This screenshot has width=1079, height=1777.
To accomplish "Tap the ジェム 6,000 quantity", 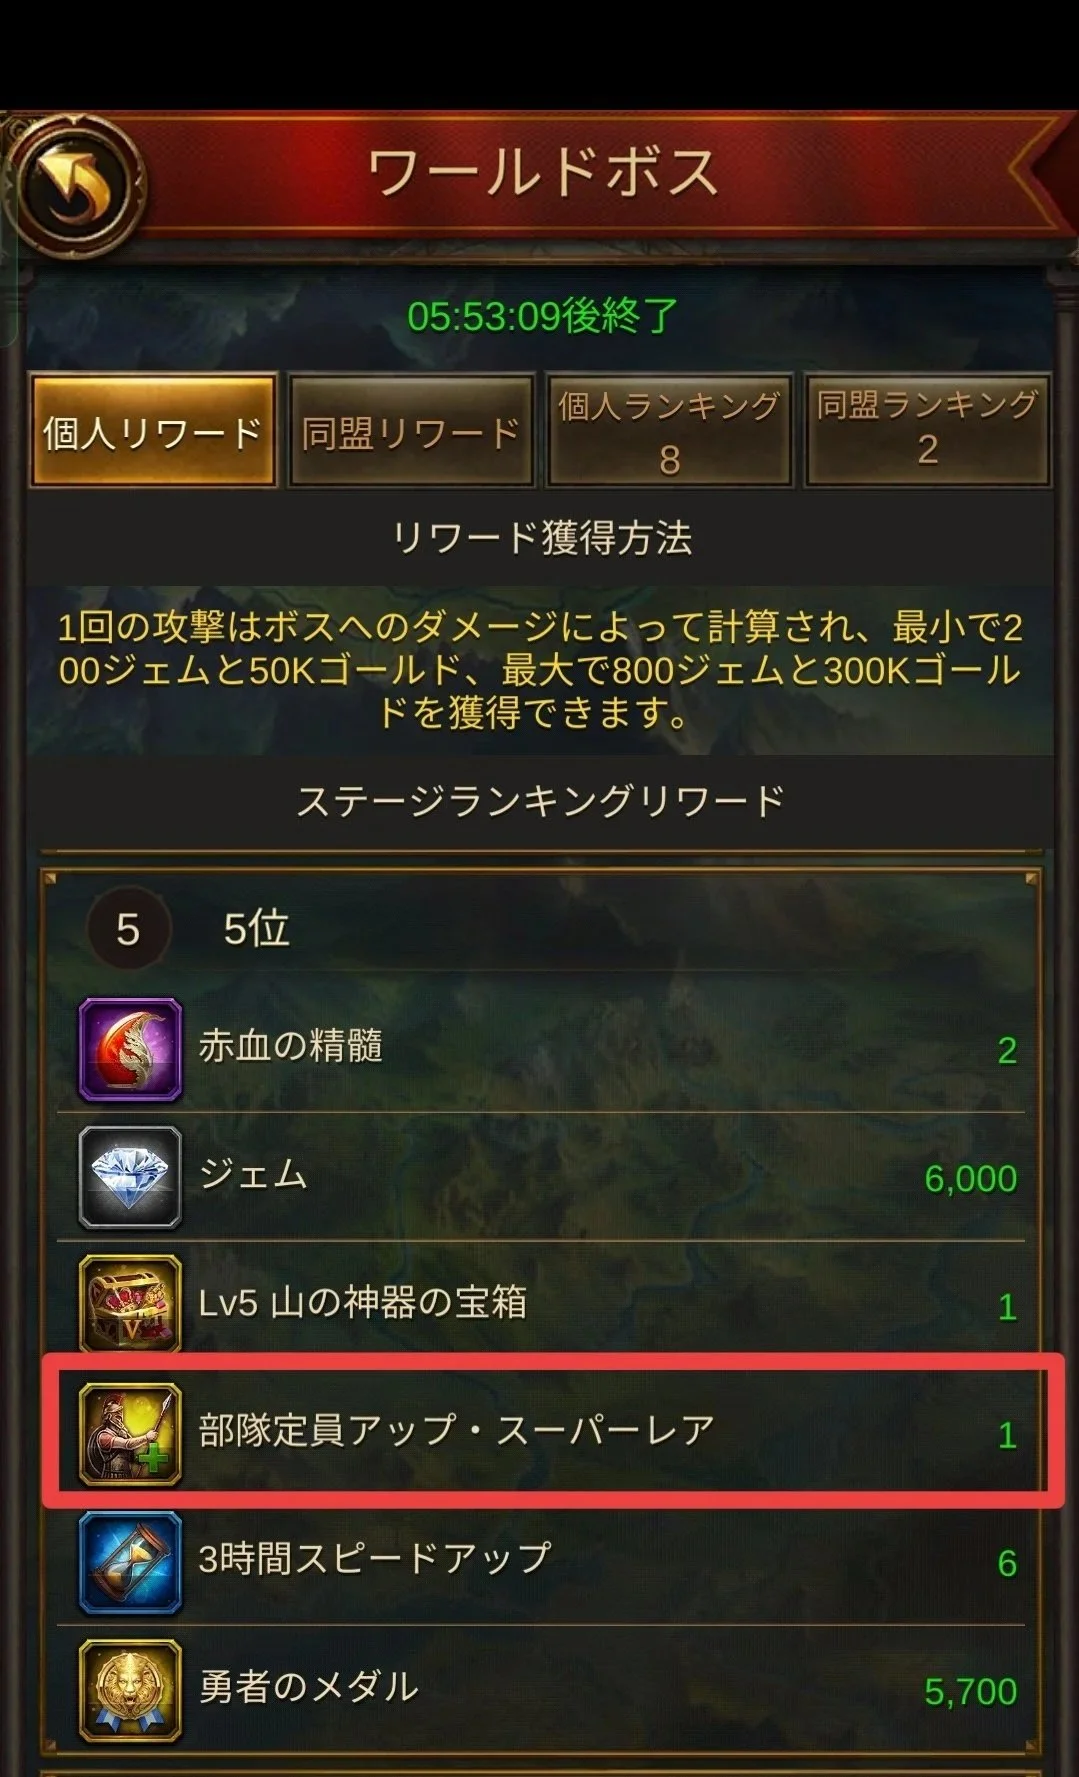I will (970, 1178).
